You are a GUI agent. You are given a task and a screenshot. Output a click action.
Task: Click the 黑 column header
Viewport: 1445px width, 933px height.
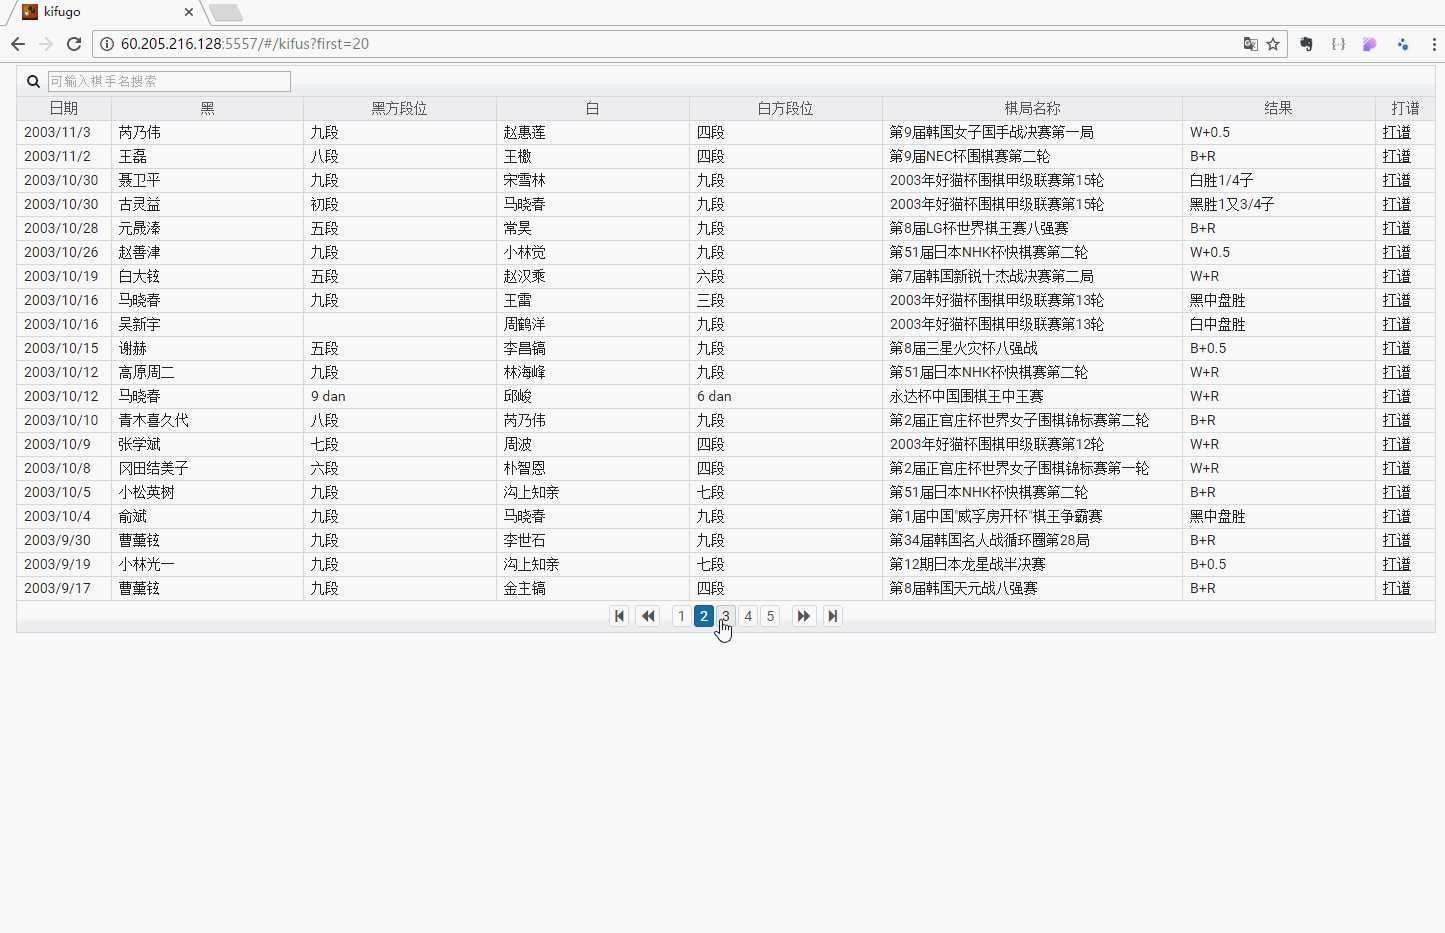(x=207, y=108)
